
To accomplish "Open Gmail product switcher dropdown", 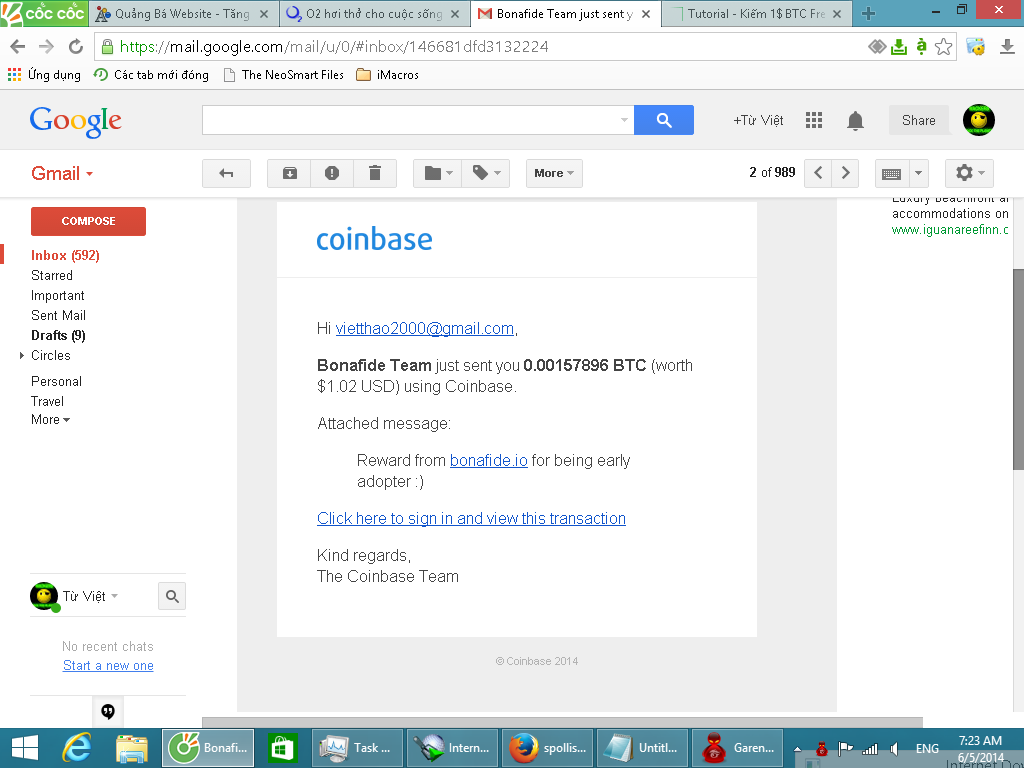I will (x=62, y=174).
